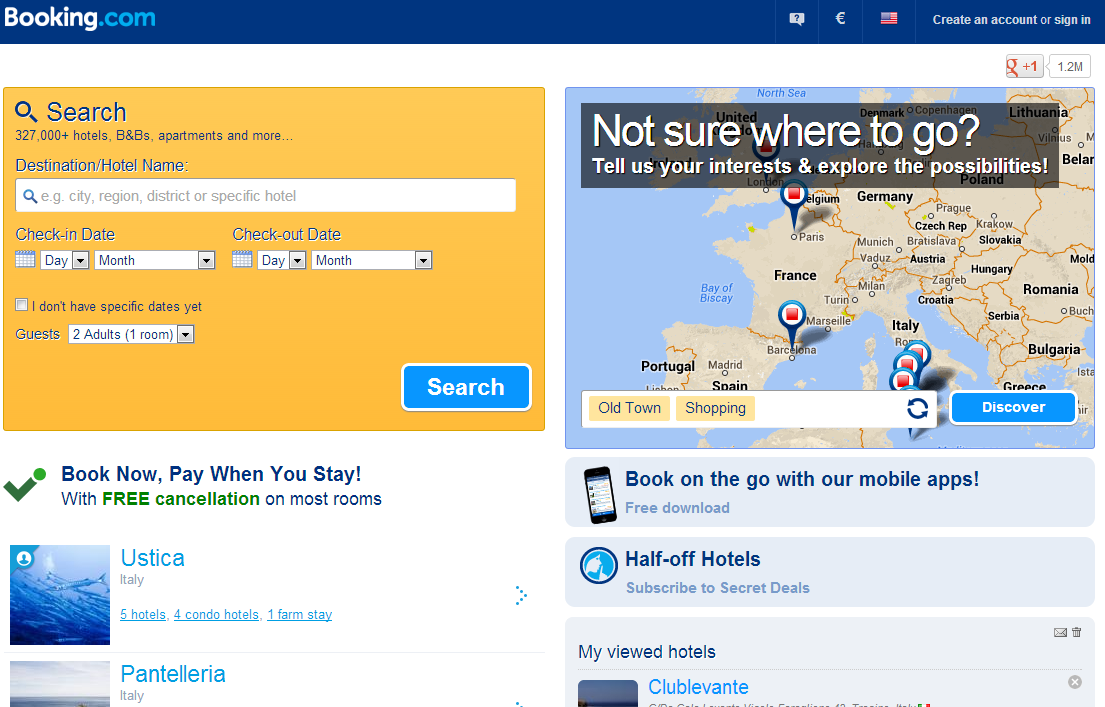Image resolution: width=1105 pixels, height=707 pixels.
Task: Change language via the US flag icon
Action: pos(889,18)
